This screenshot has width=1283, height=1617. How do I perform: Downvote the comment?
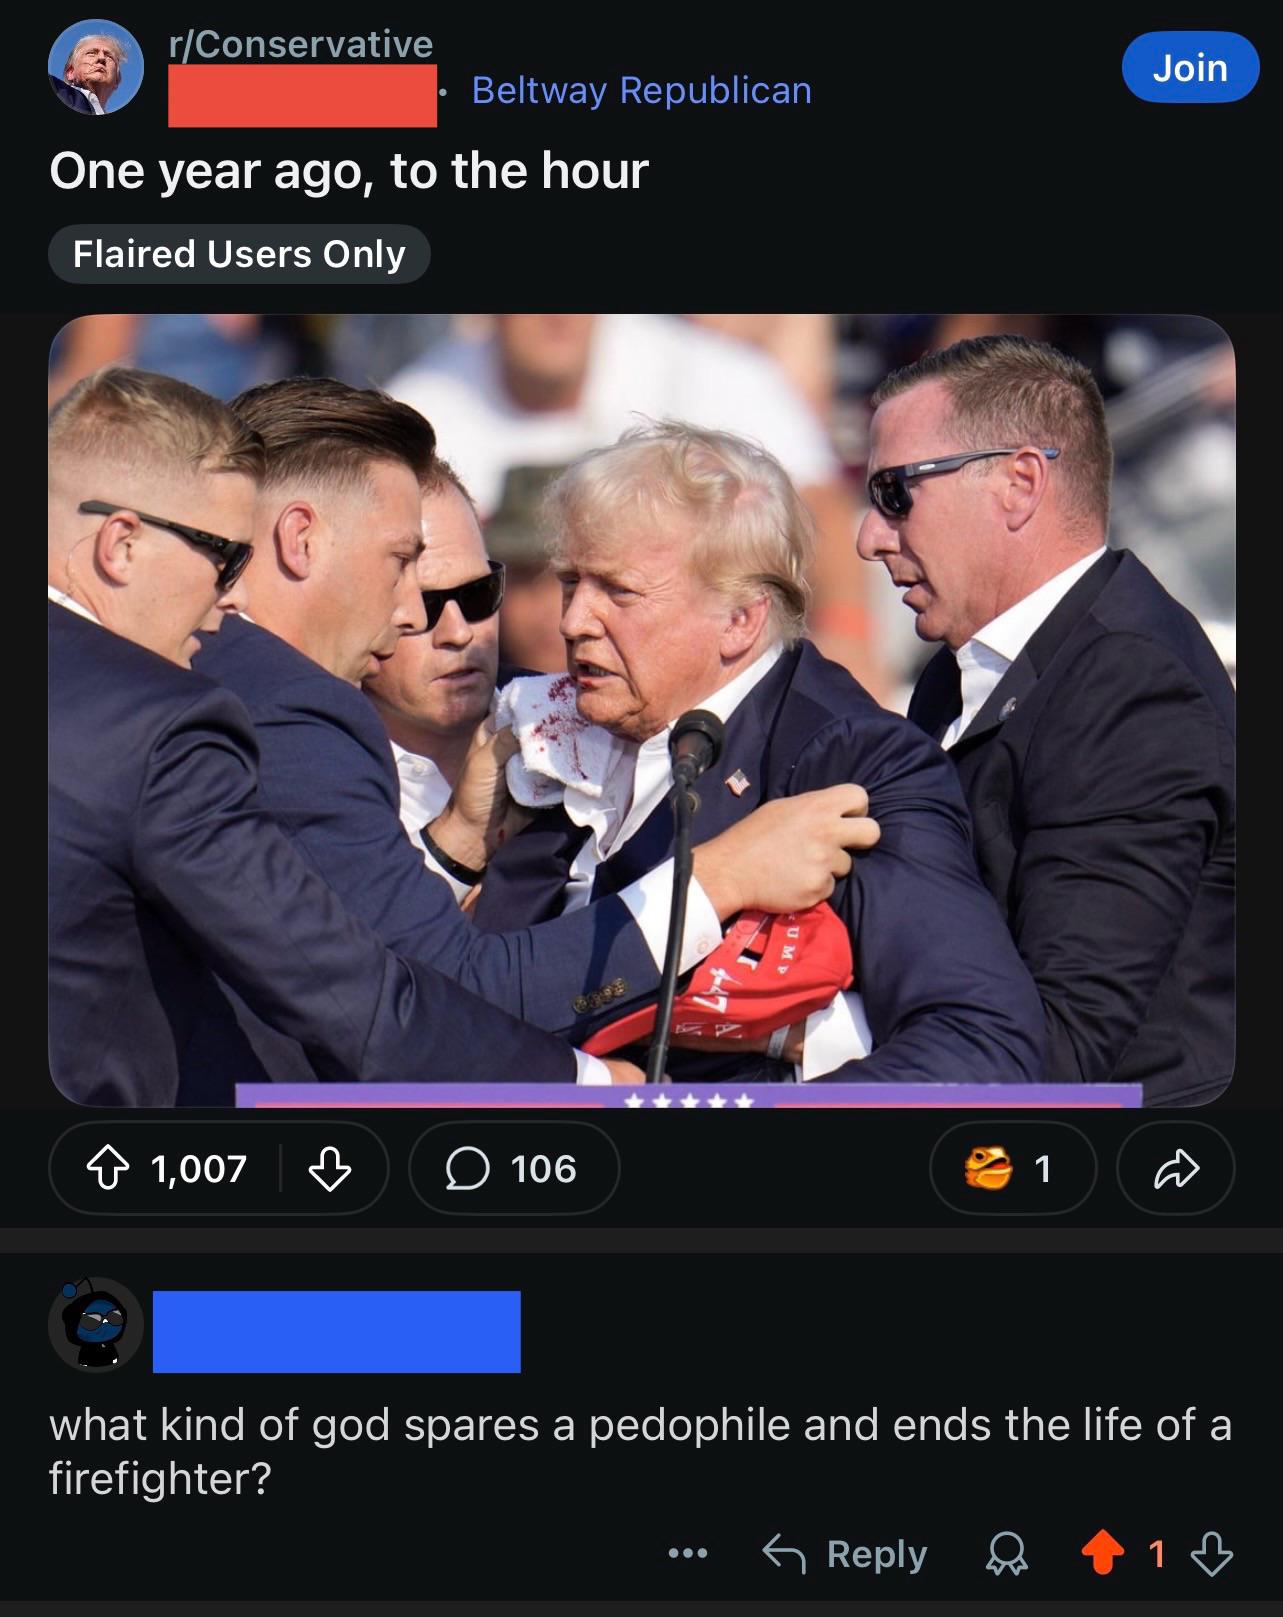click(x=1211, y=1555)
